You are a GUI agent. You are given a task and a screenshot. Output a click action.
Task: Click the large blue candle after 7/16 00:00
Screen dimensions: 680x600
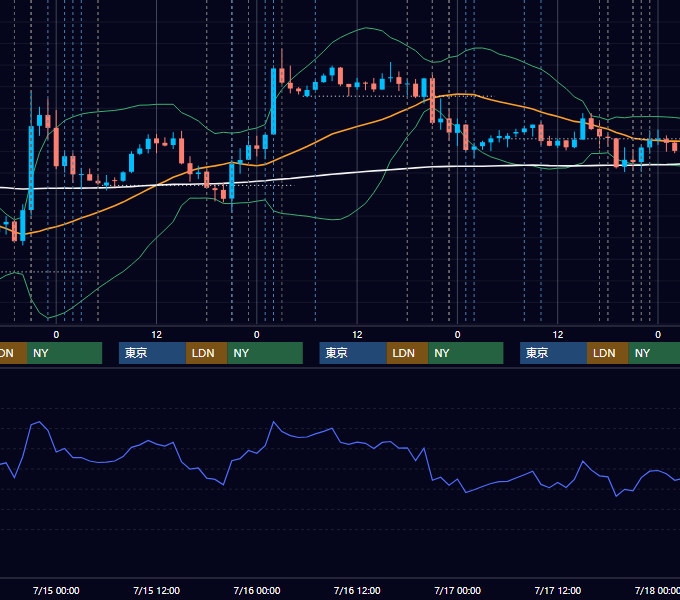click(273, 101)
